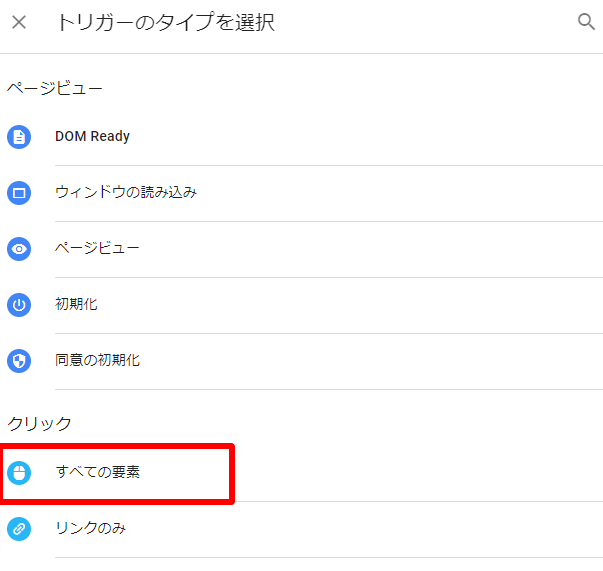Pick the 同意の初期化 trigger
This screenshot has width=603, height=571.
[97, 360]
